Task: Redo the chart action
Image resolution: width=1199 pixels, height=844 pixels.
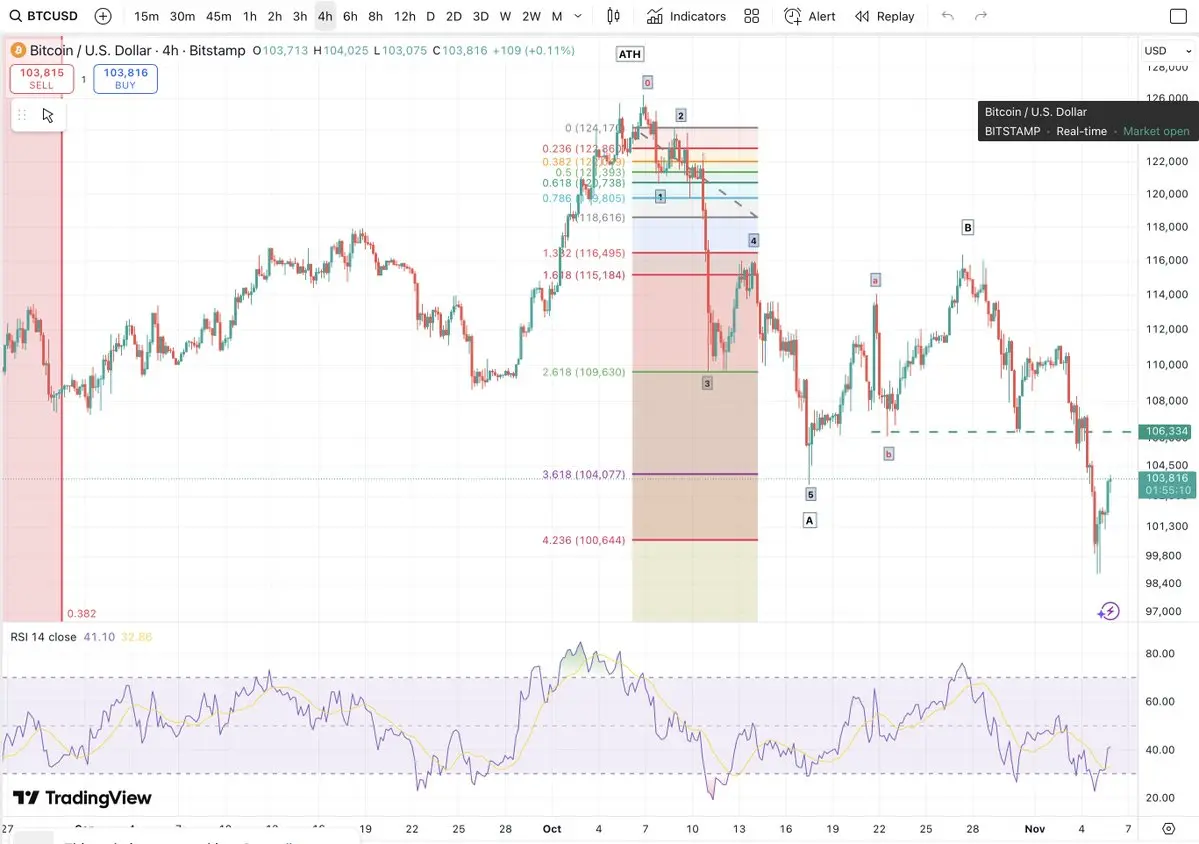Action: pyautogui.click(x=980, y=16)
